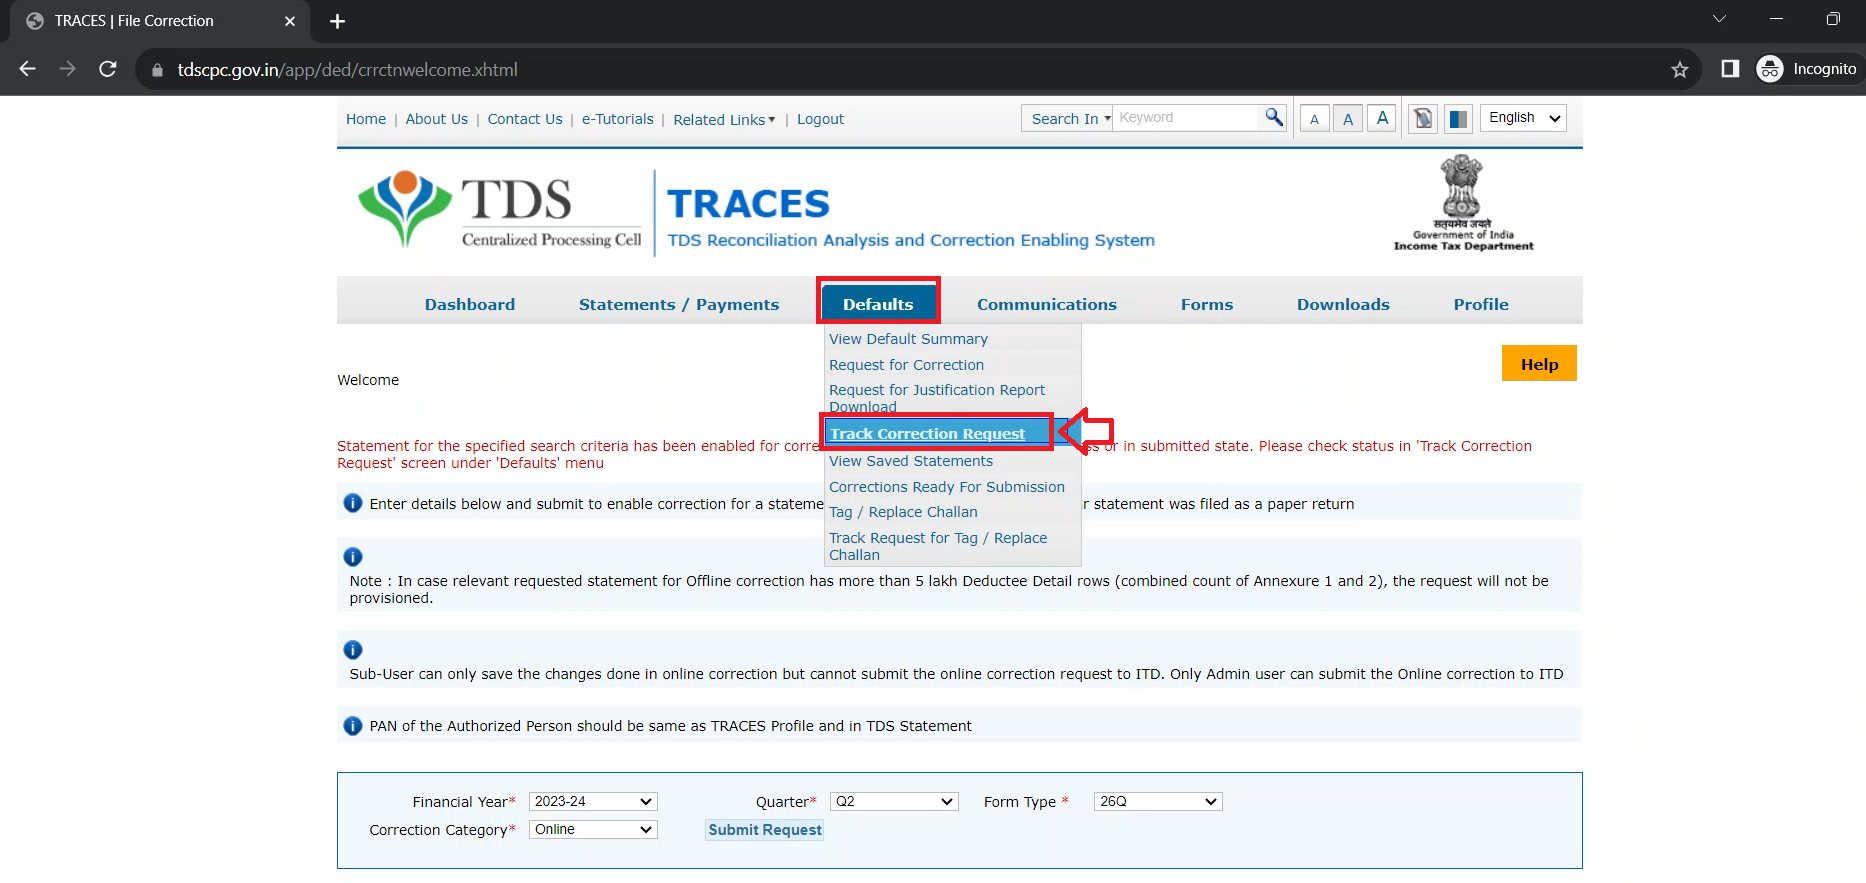Bookmark this page with star icon
This screenshot has height=883, width=1866.
click(1680, 69)
